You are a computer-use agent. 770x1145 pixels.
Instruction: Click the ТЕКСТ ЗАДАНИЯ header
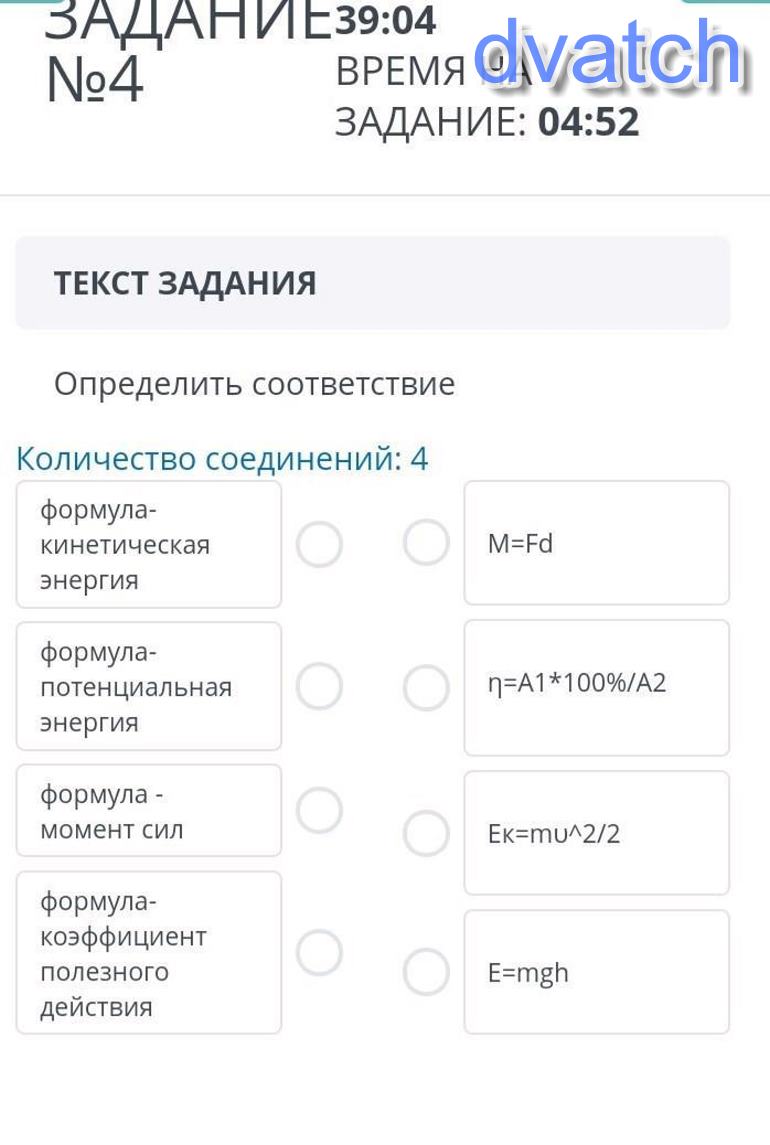pos(185,283)
